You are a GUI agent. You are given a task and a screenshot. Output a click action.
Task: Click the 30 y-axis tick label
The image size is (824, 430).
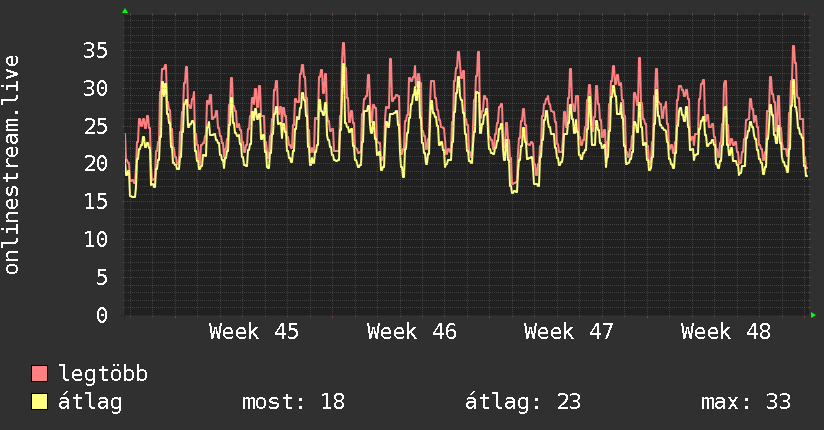pyautogui.click(x=95, y=88)
